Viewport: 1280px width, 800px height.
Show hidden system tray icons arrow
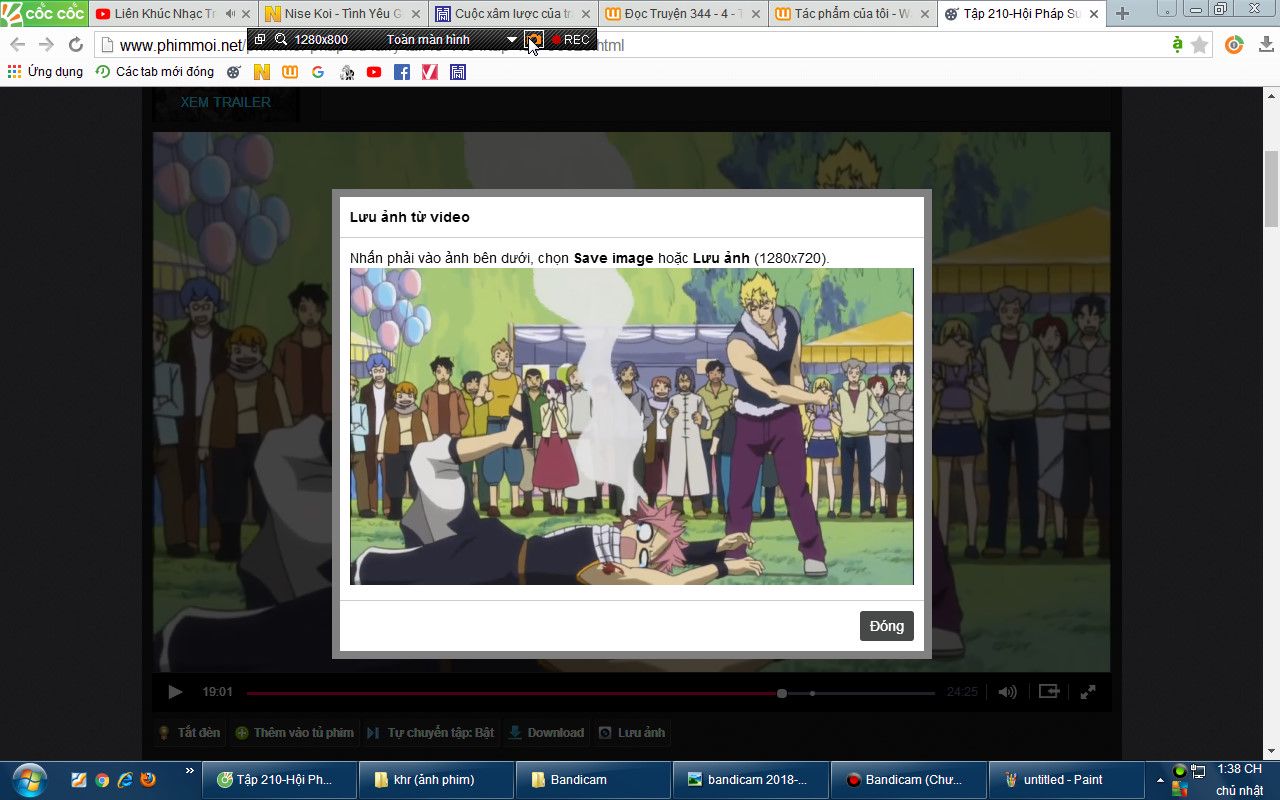(1160, 780)
